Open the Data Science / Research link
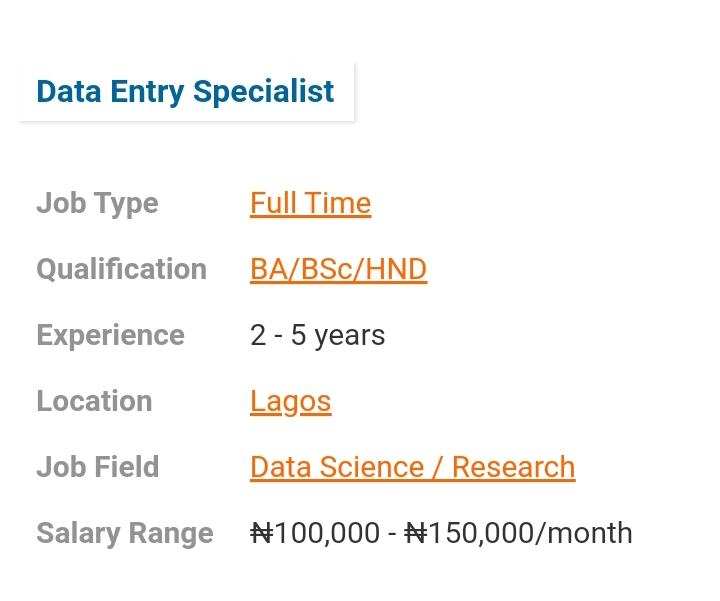Viewport: 720px width, 601px height. (x=412, y=467)
